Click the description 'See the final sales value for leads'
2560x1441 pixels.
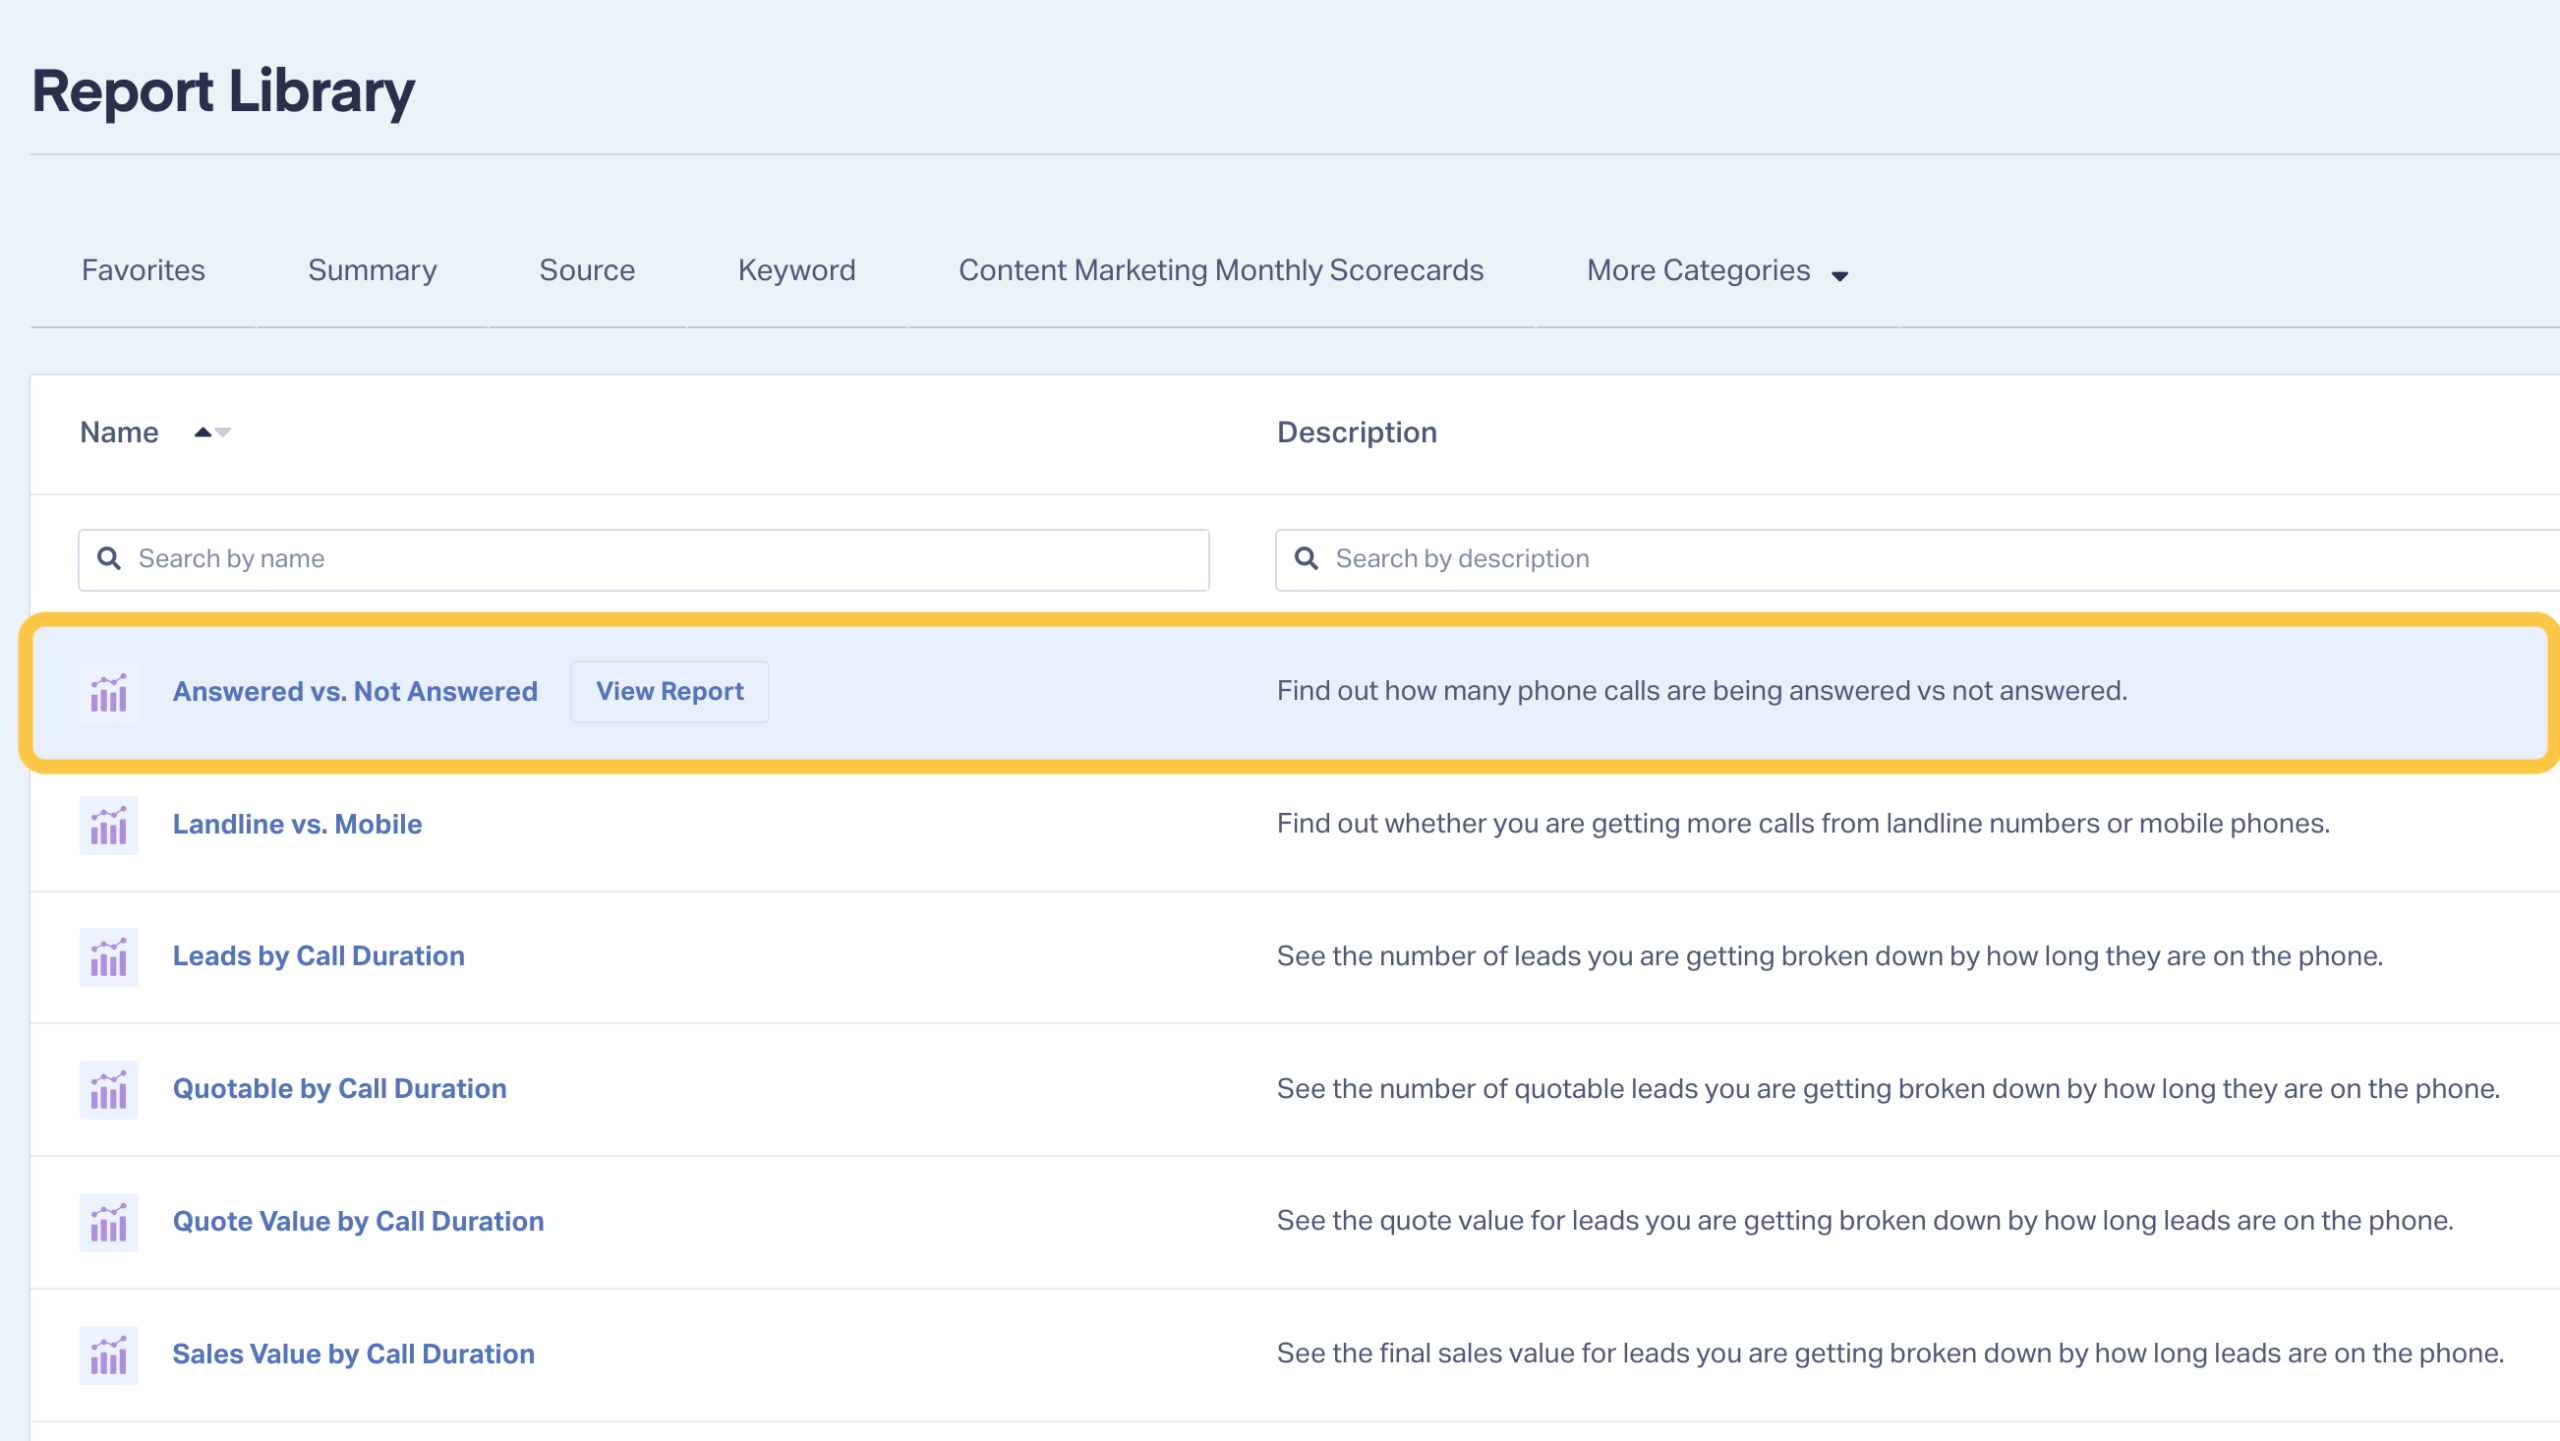click(x=1890, y=1354)
